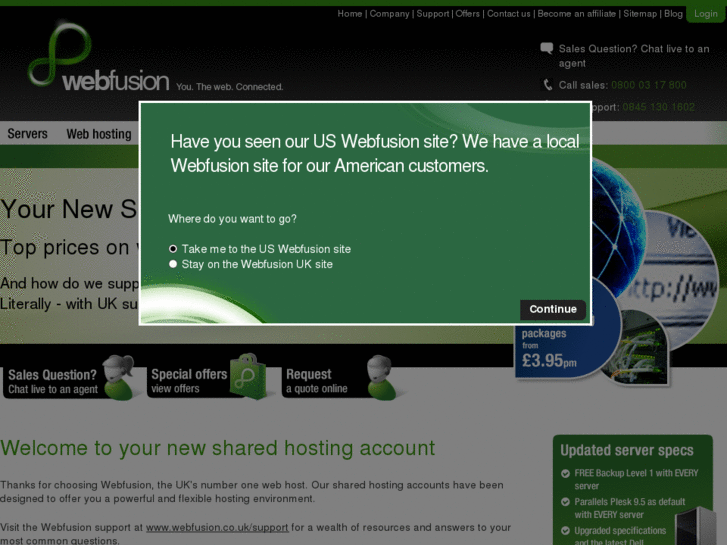Open the Servers menu tab

tap(27, 134)
